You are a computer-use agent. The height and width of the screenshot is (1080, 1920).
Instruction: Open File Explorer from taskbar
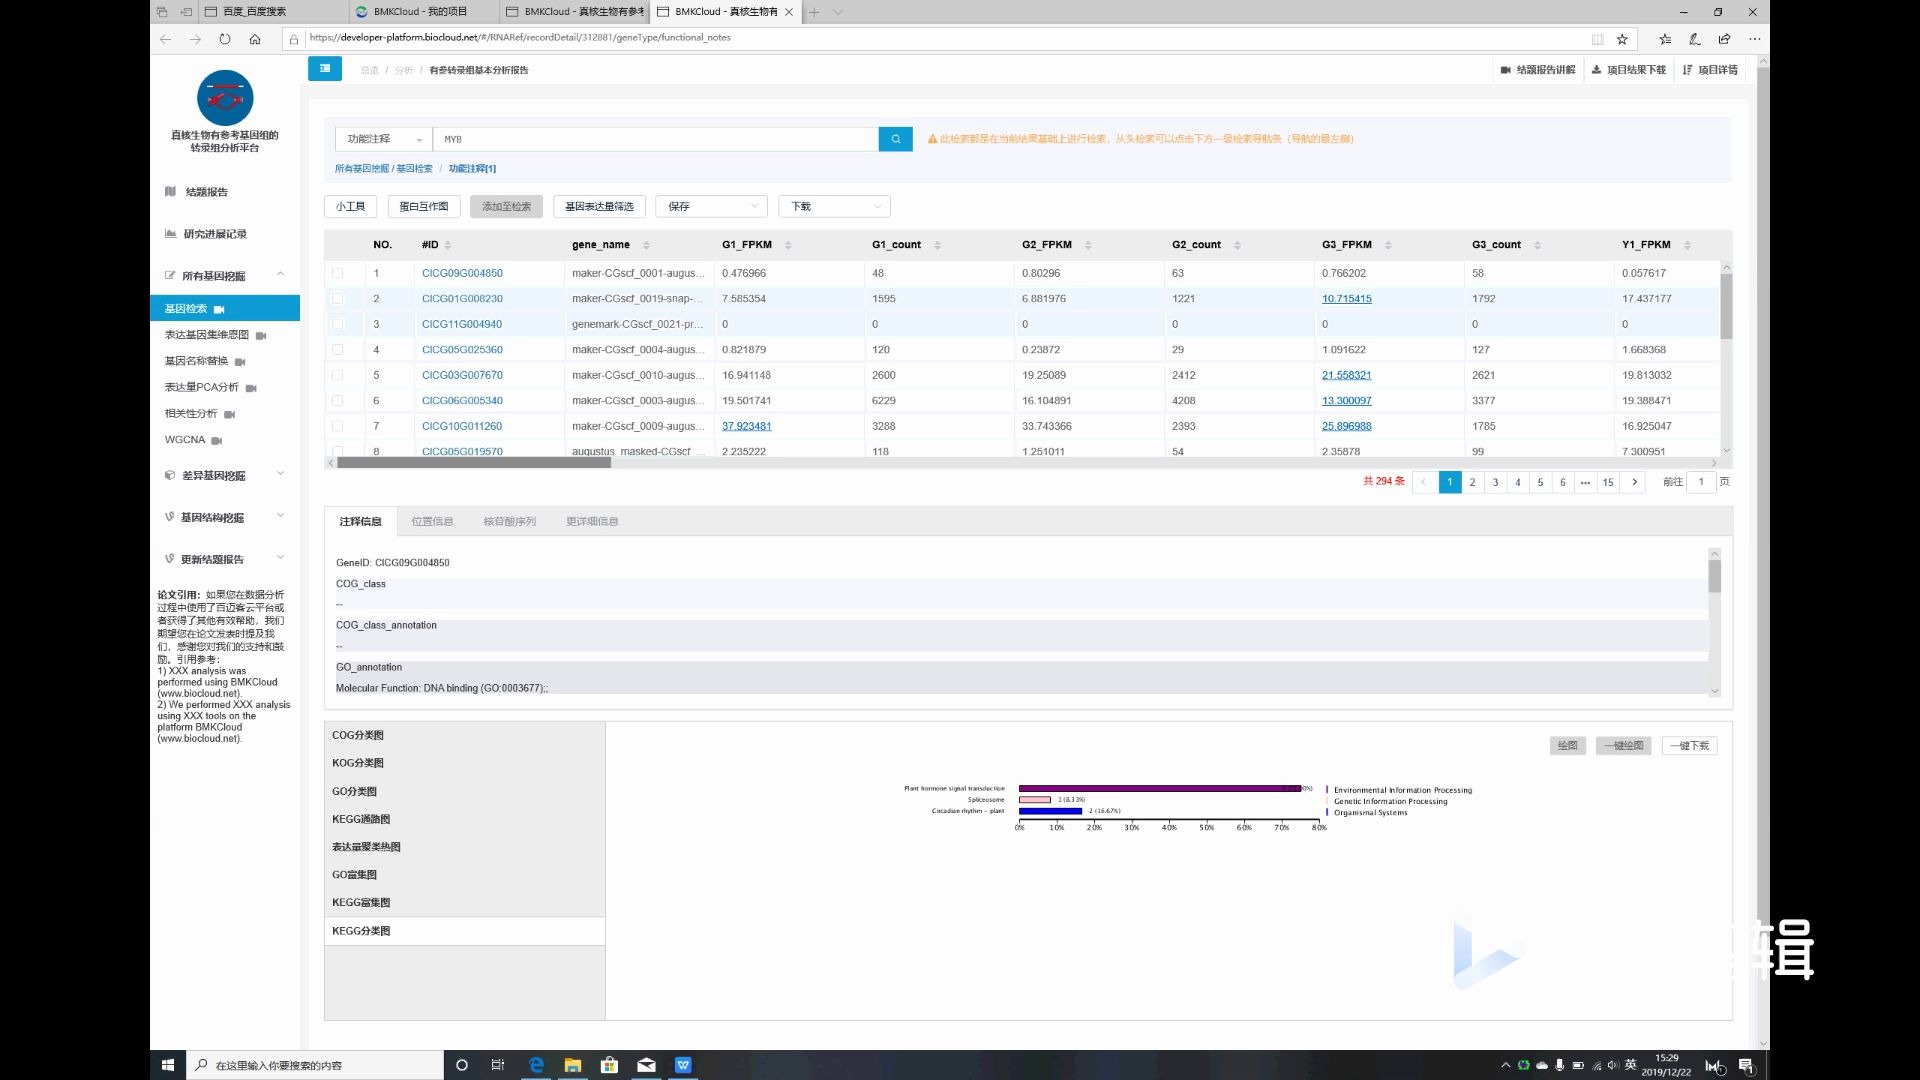click(573, 1065)
